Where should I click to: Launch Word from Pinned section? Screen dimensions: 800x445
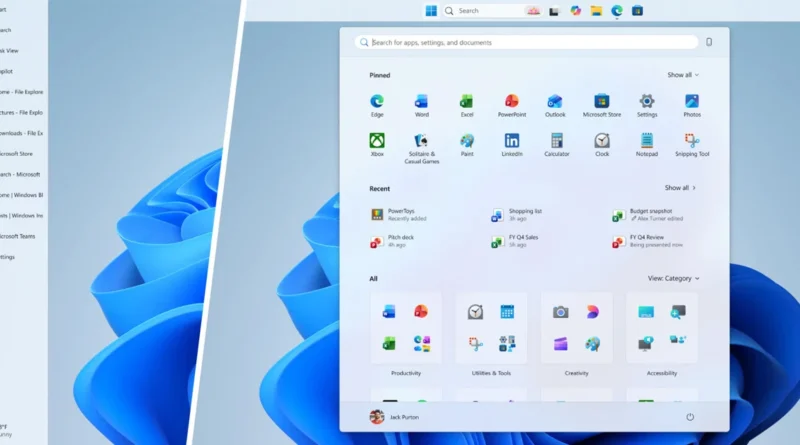point(421,106)
